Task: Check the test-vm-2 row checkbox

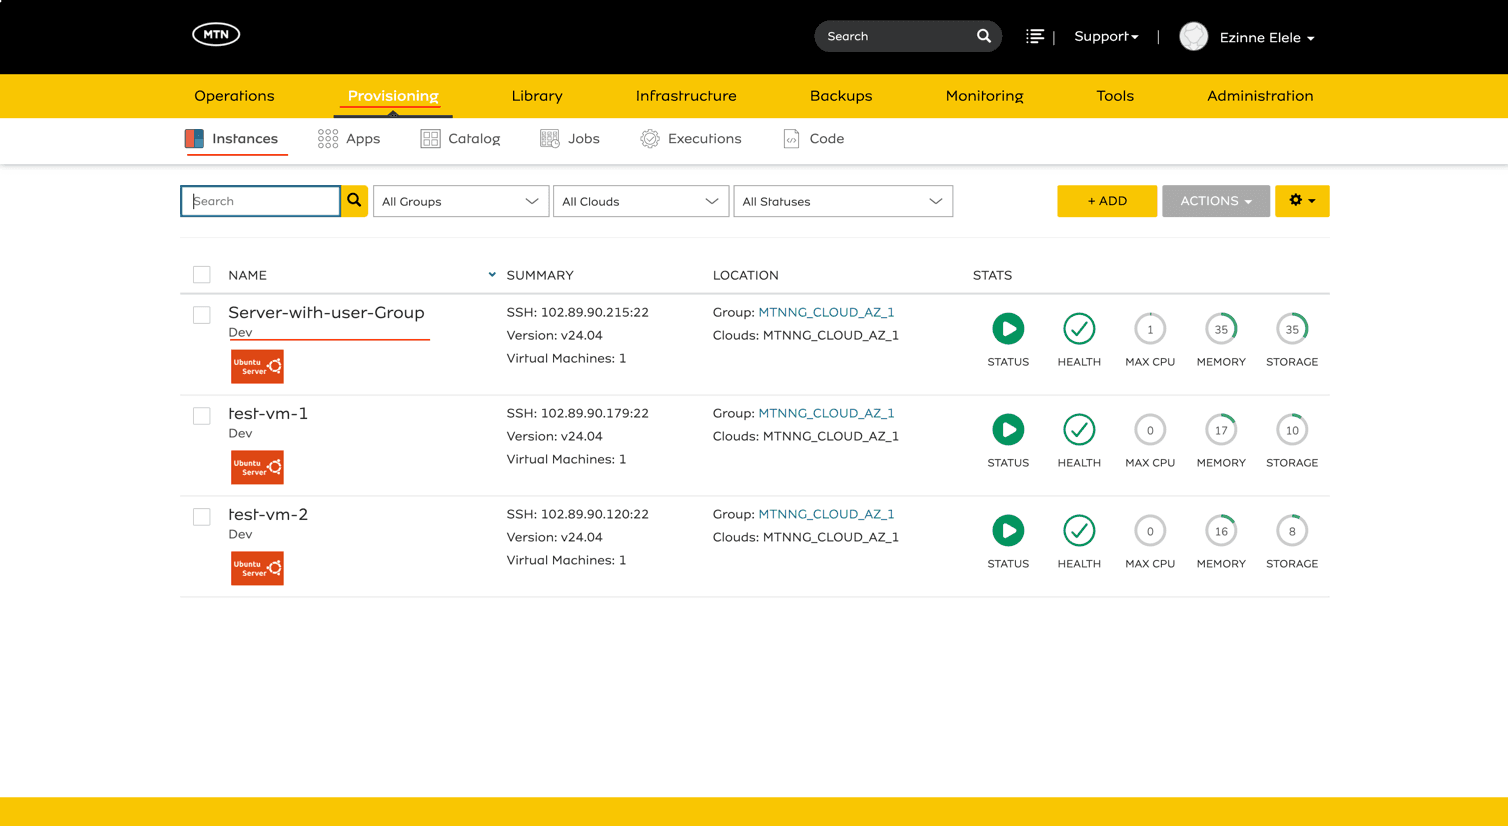Action: 202,517
